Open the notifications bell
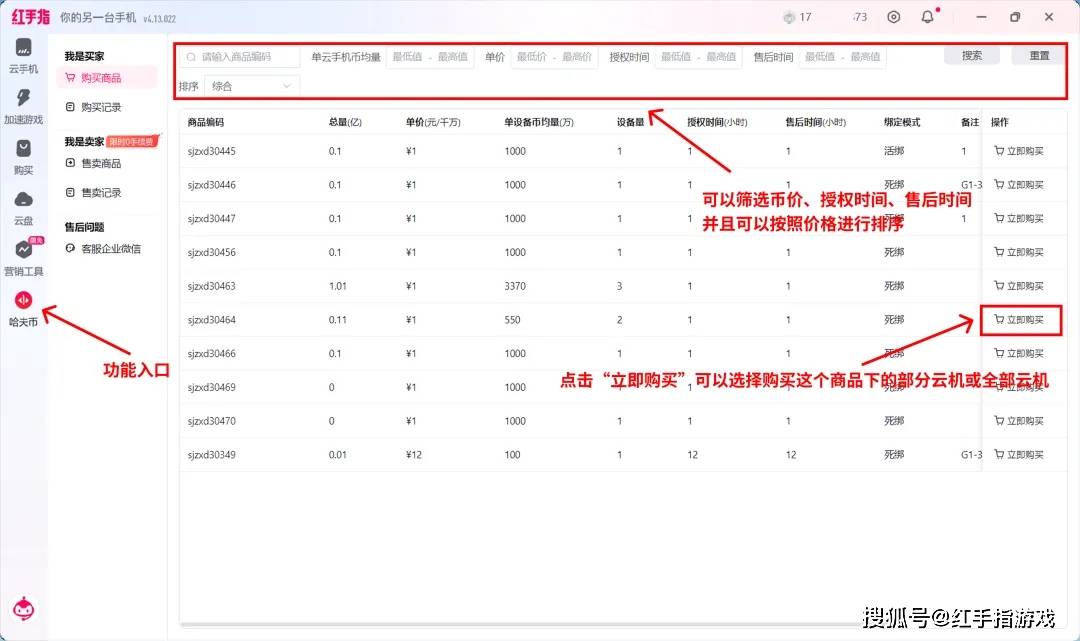The width and height of the screenshot is (1080, 641). 928,17
